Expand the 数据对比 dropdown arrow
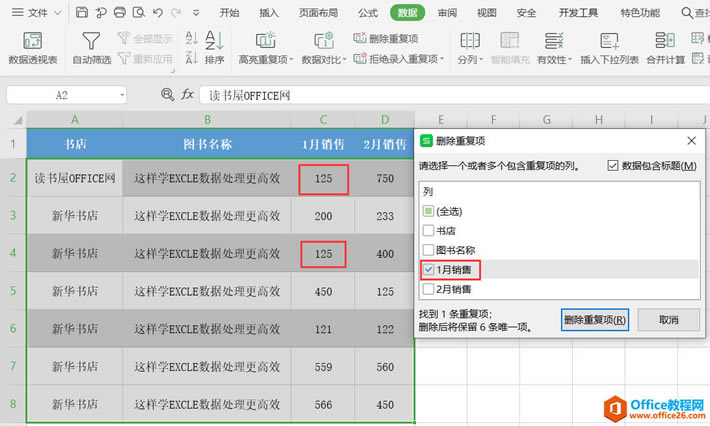The width and height of the screenshot is (710, 426). pos(345,60)
